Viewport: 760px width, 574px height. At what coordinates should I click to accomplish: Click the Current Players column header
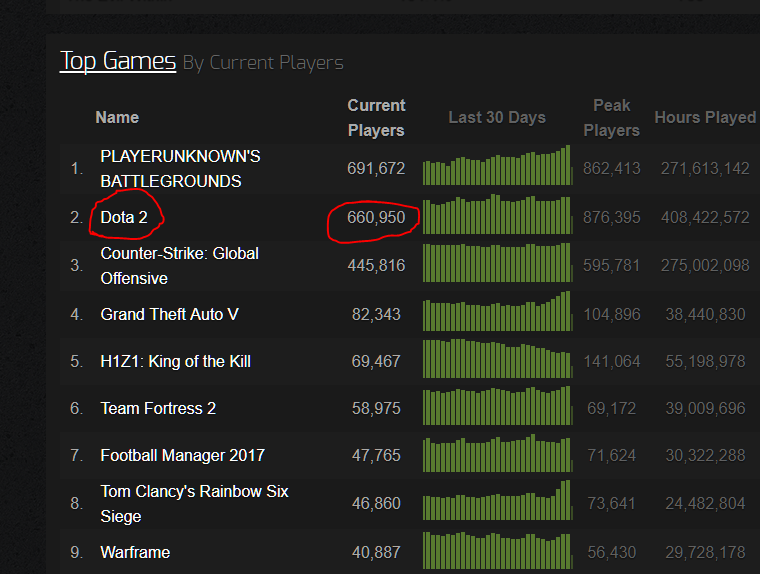[376, 118]
